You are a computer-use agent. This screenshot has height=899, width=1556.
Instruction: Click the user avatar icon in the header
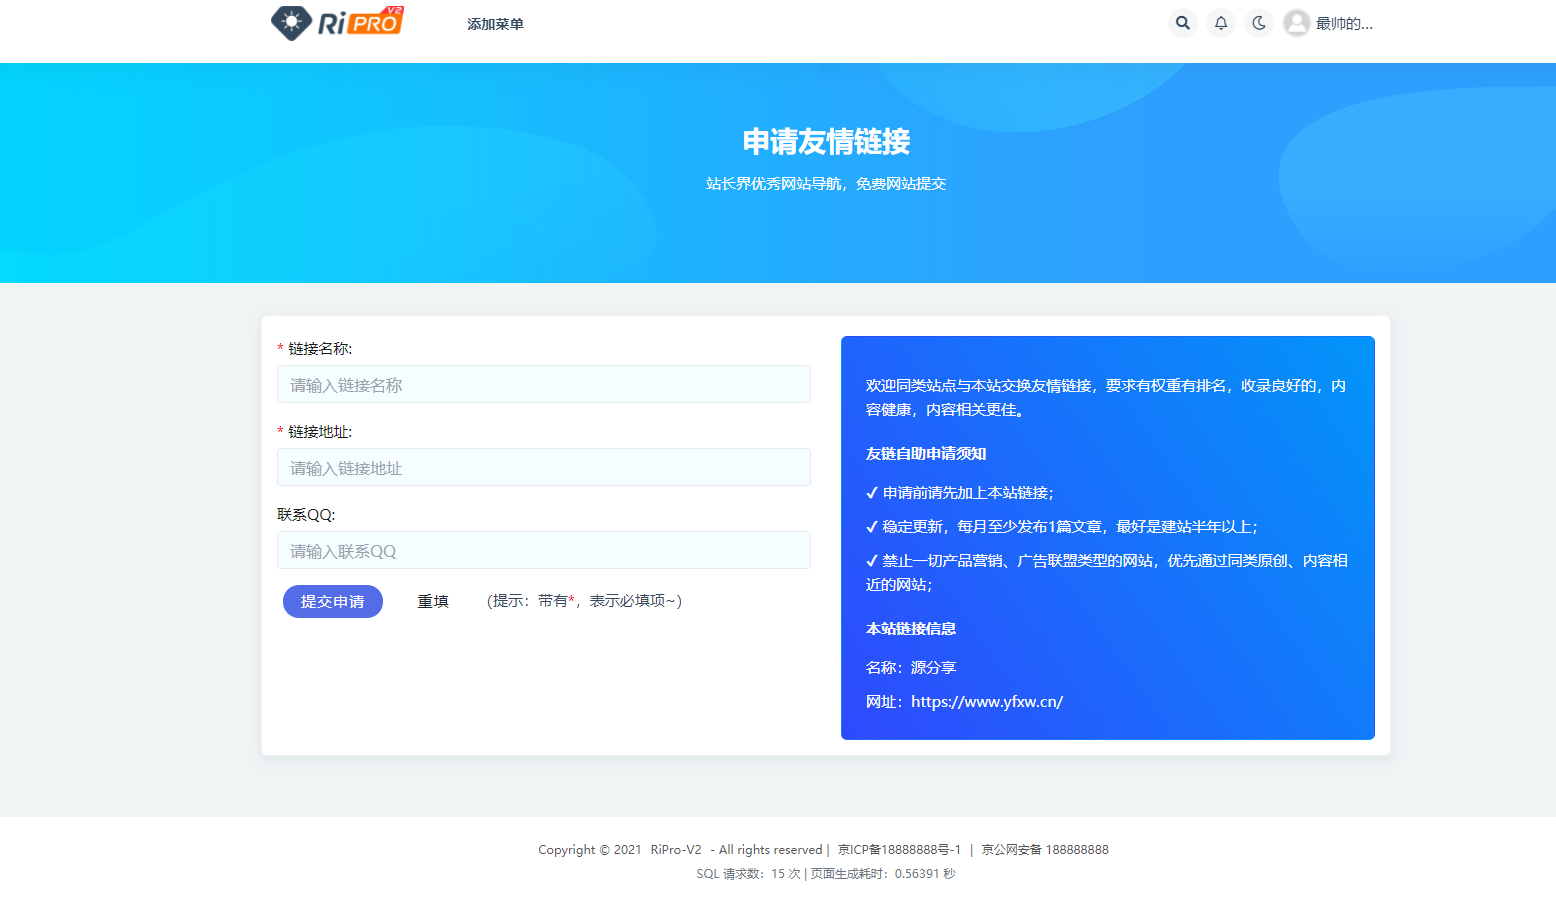(1296, 22)
